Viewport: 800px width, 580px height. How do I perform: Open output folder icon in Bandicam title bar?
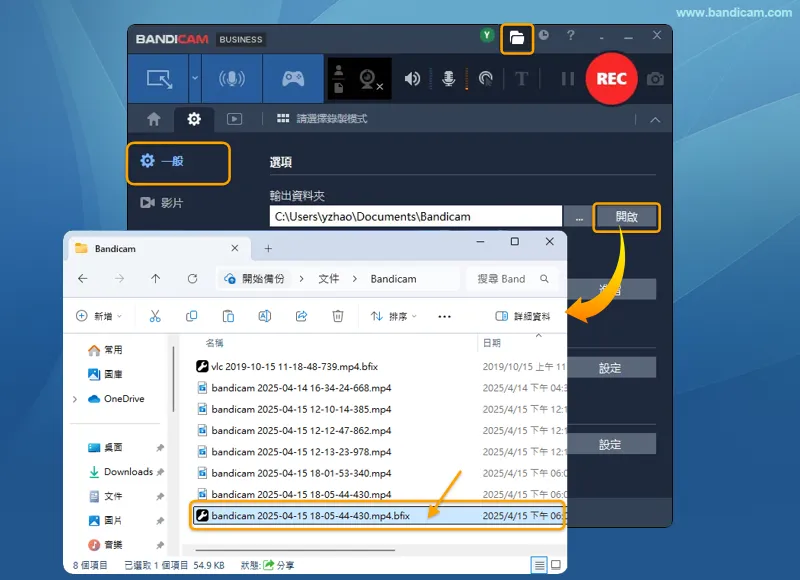[517, 38]
